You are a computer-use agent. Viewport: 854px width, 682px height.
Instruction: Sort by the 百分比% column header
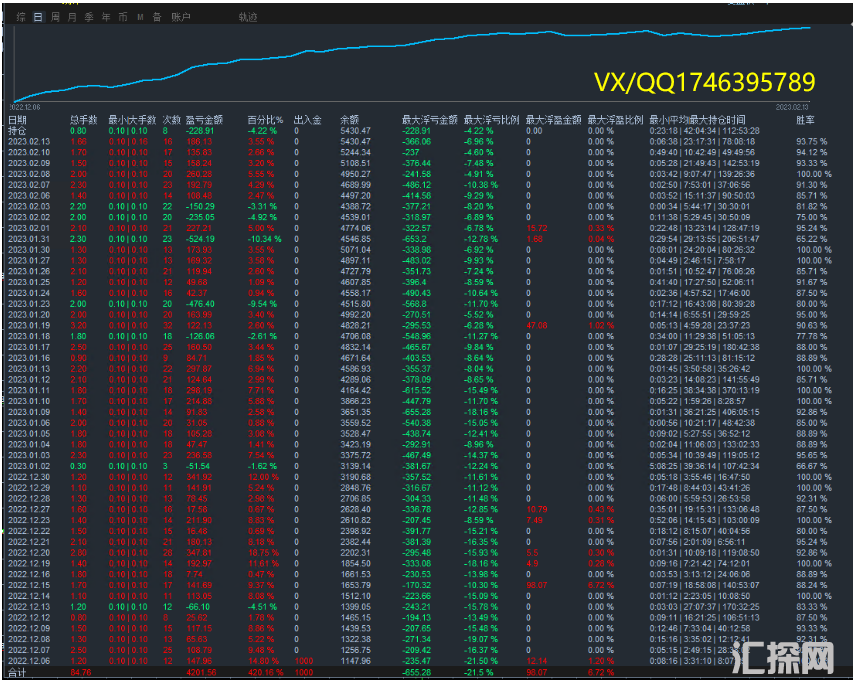tap(265, 119)
